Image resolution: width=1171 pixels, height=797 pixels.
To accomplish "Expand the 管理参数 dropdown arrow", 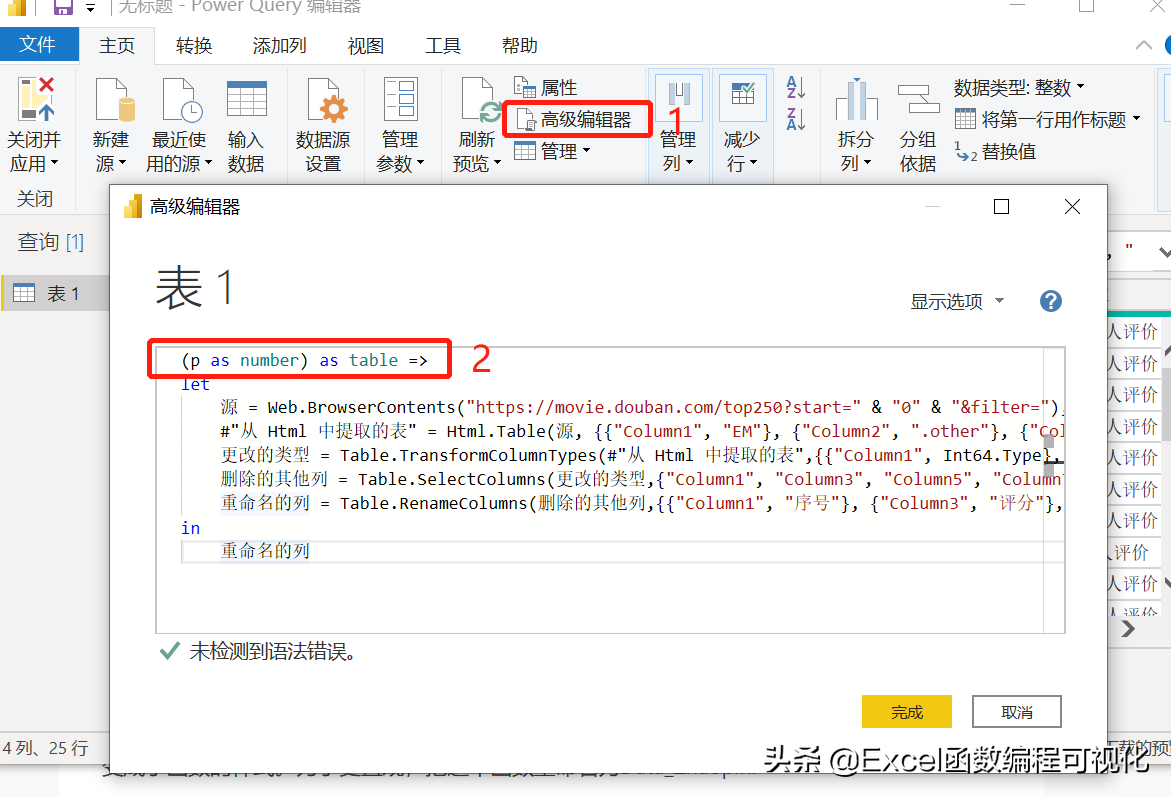I will tap(421, 164).
